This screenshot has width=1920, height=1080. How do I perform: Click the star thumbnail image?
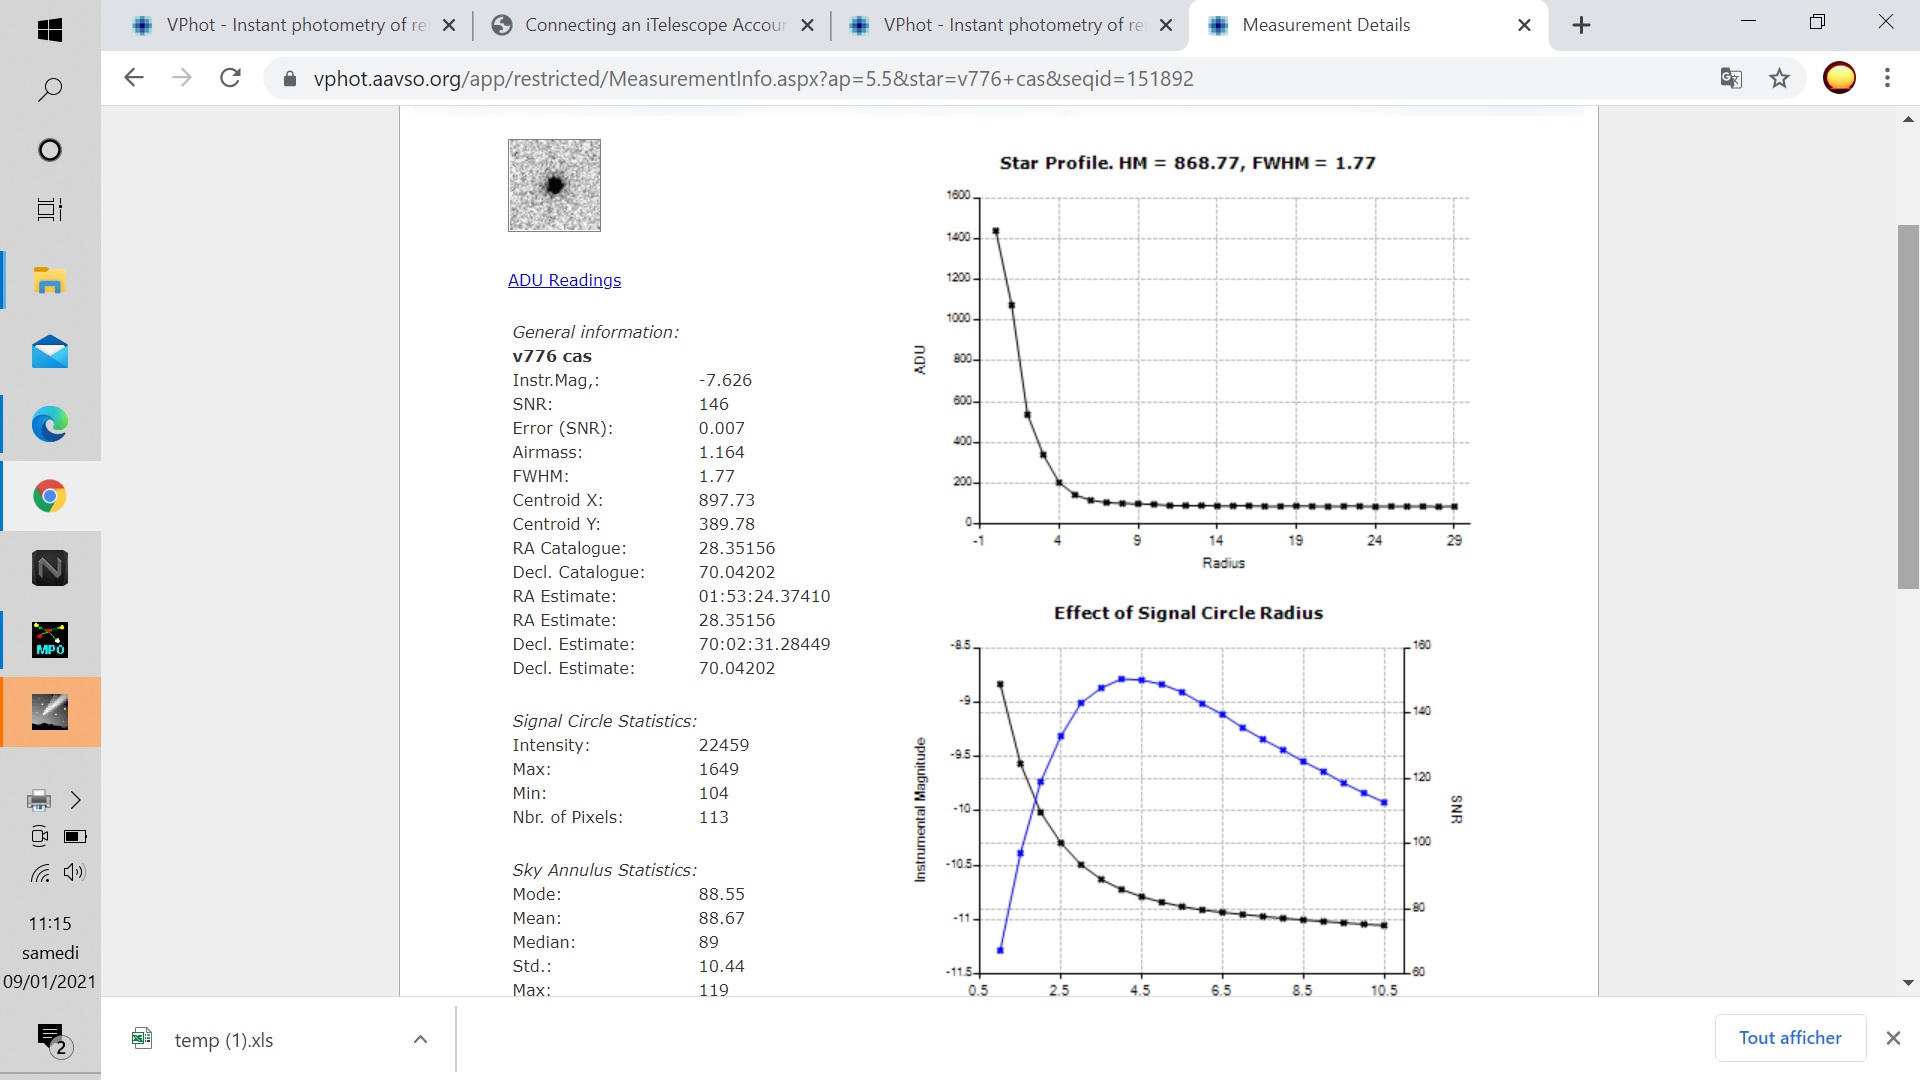[x=554, y=185]
